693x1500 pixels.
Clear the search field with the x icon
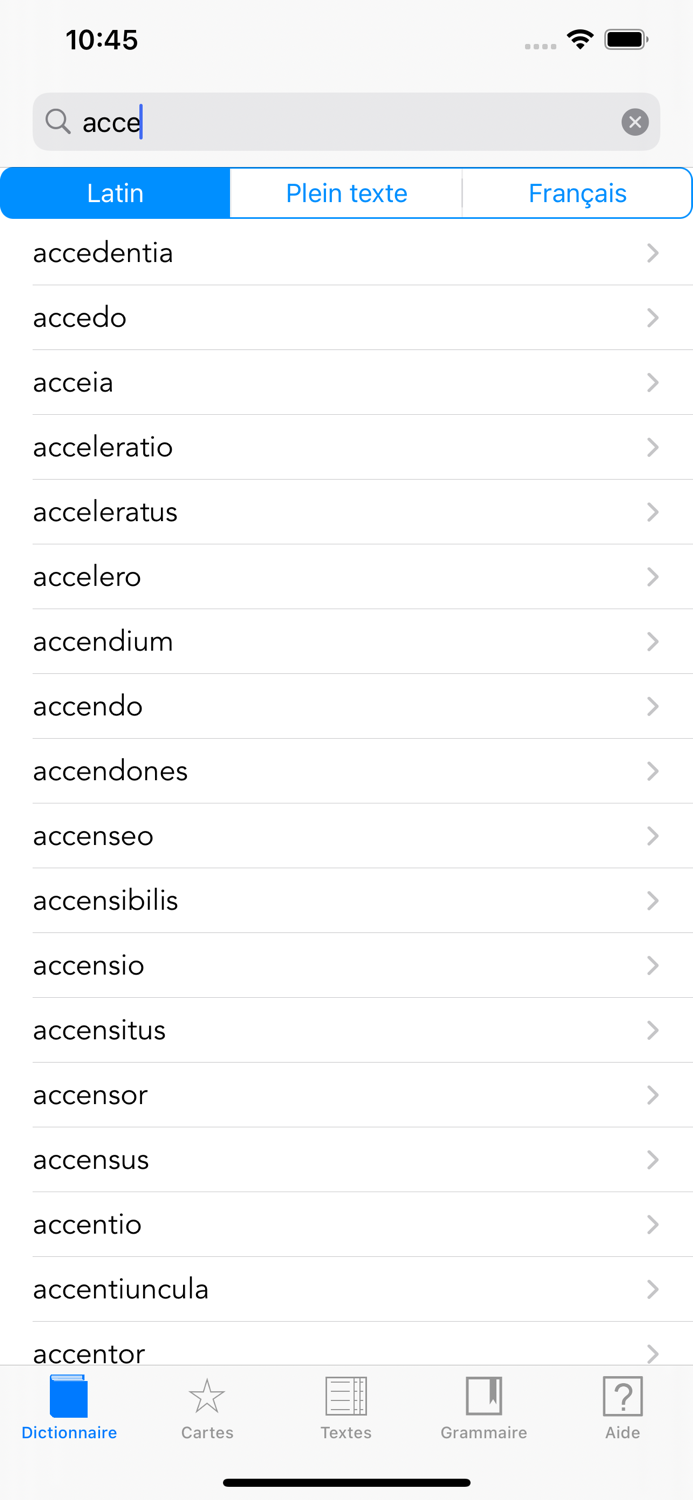pos(635,121)
